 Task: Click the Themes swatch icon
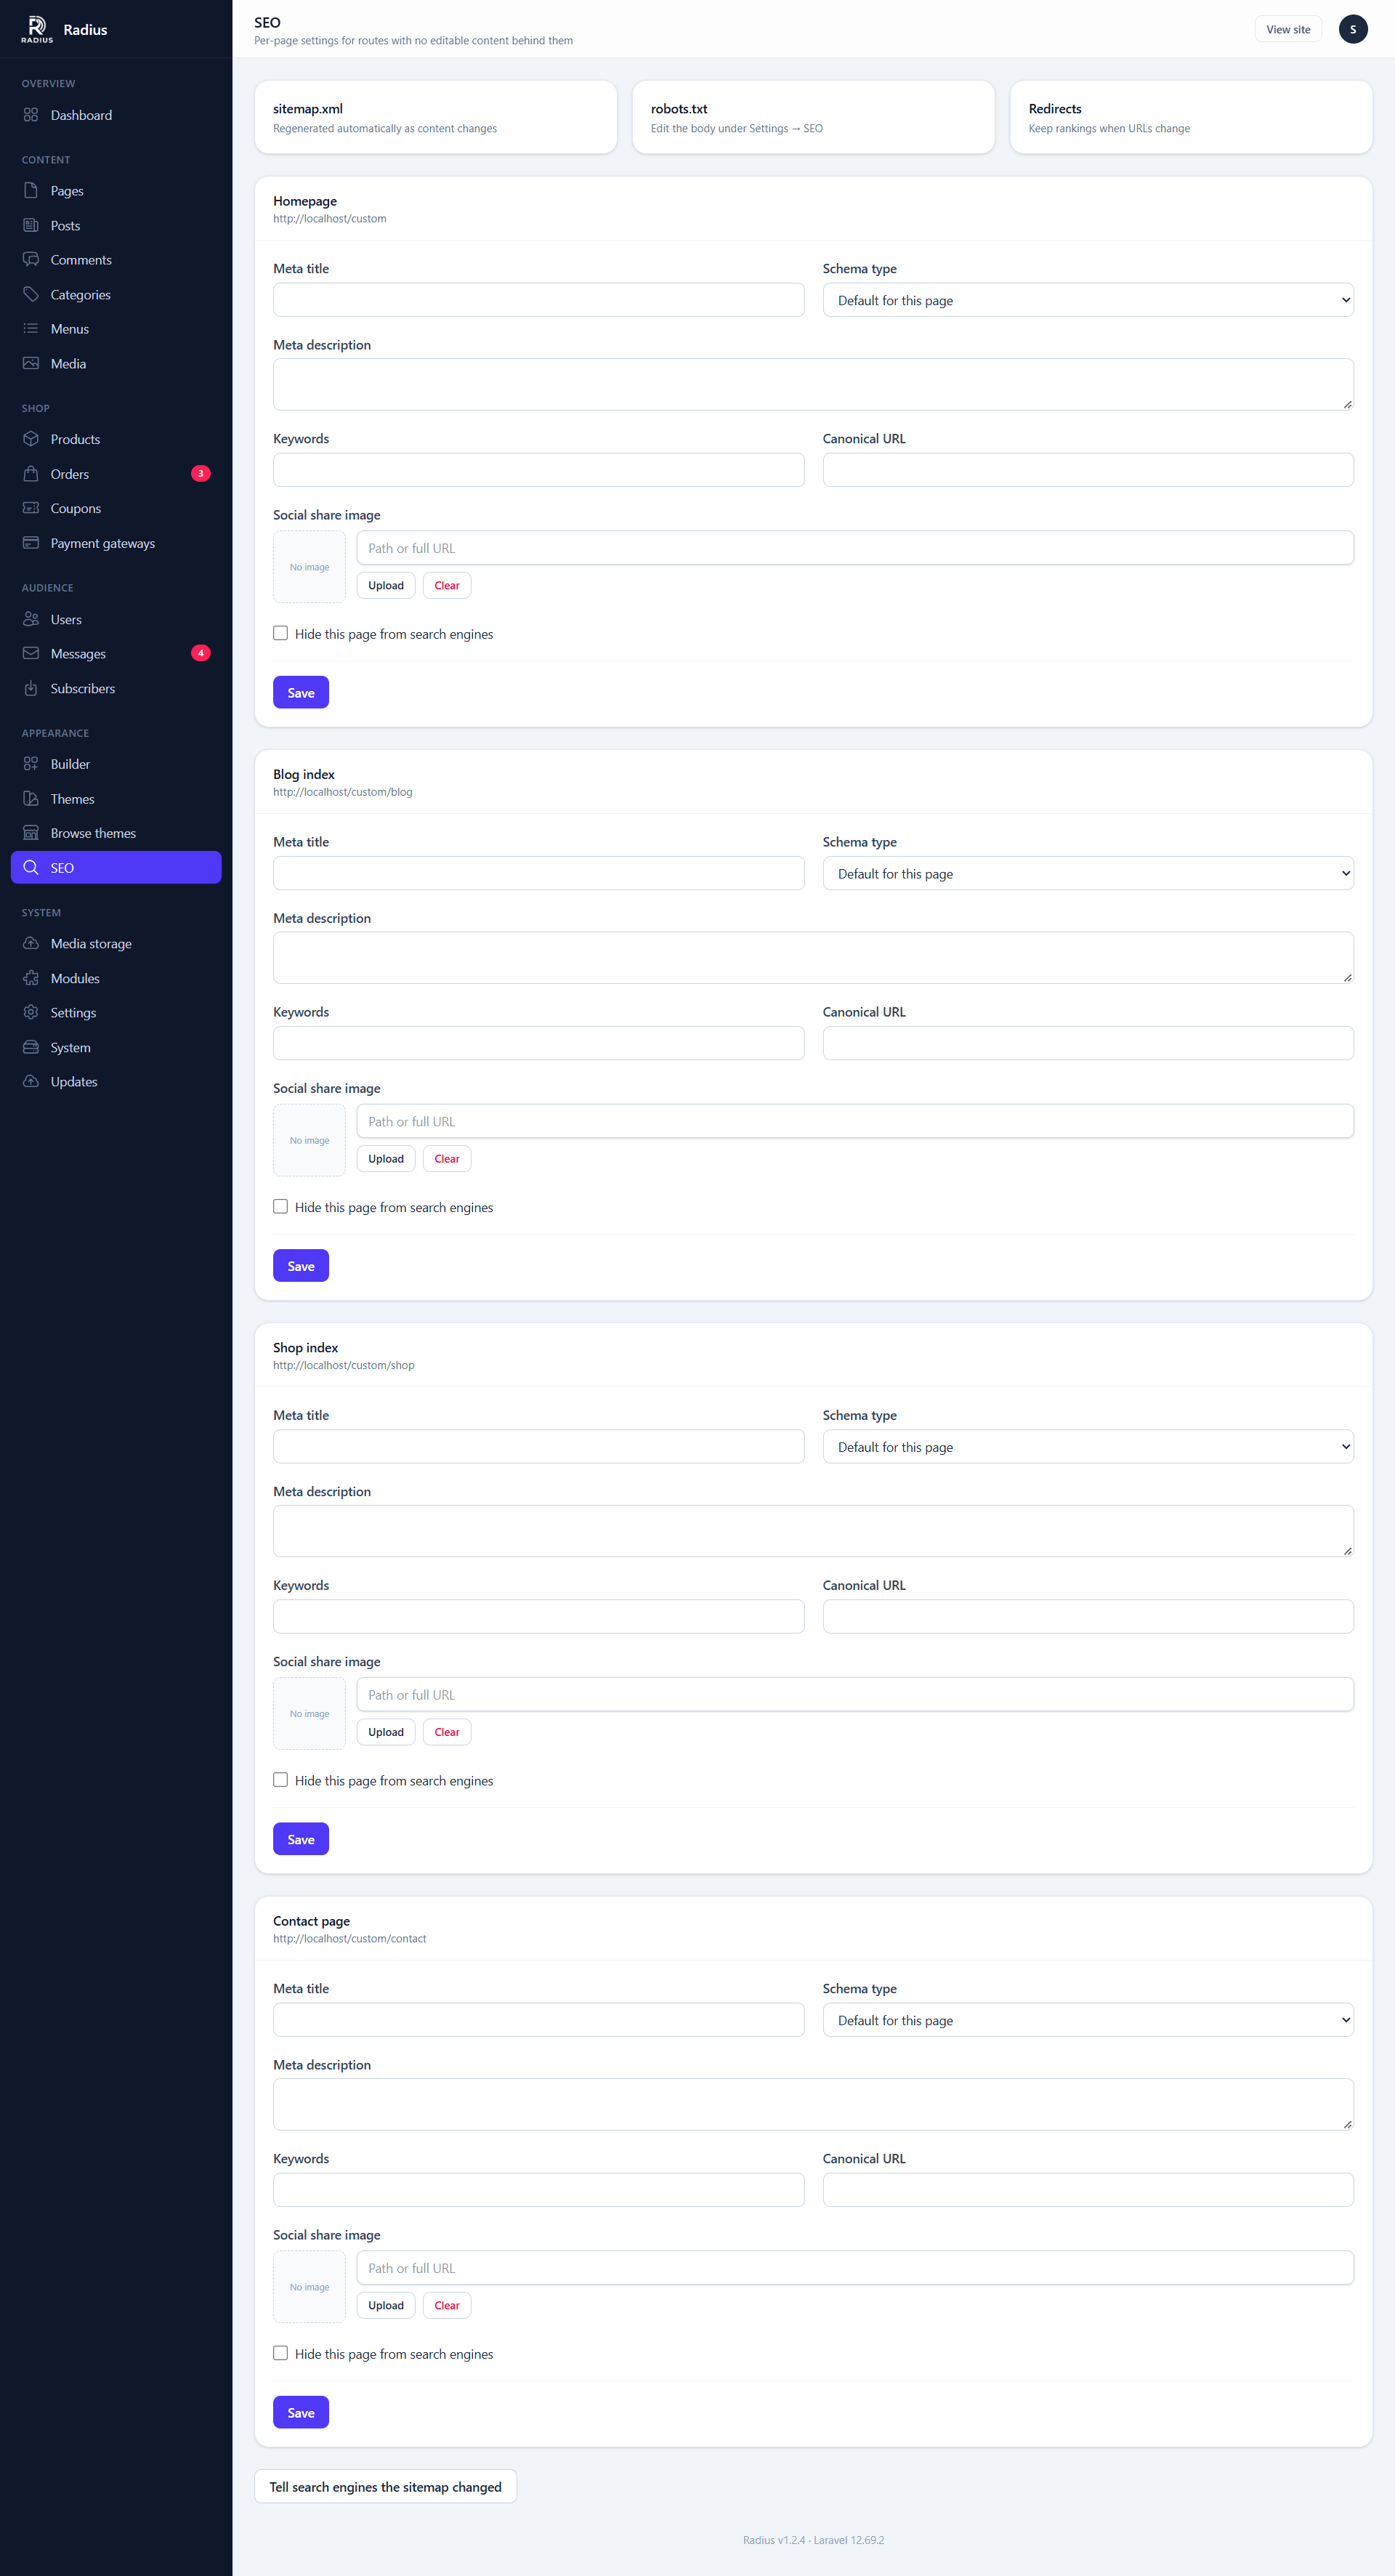pos(31,798)
